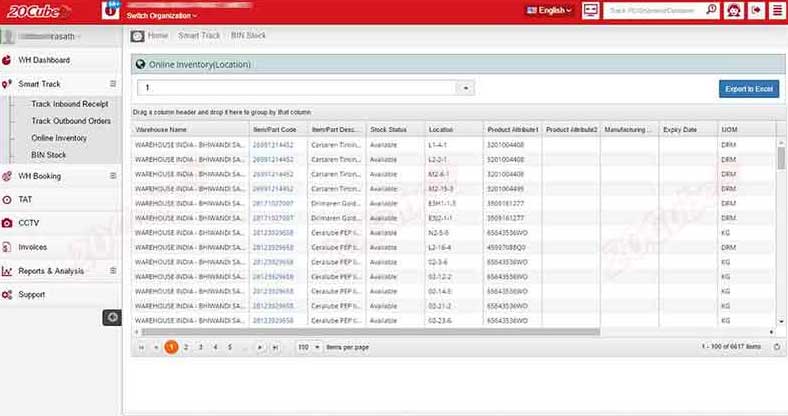
Task: Select Online Inventory in sidebar
Action: click(58, 138)
